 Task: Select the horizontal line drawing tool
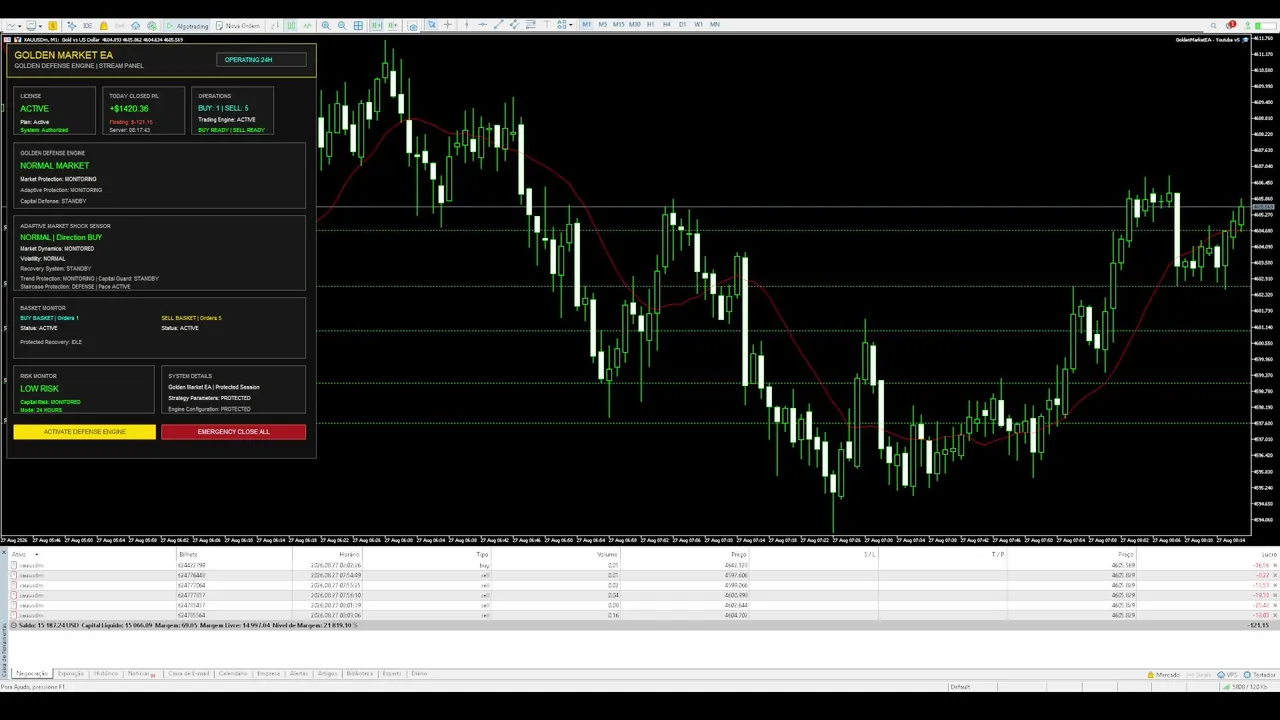coord(482,24)
